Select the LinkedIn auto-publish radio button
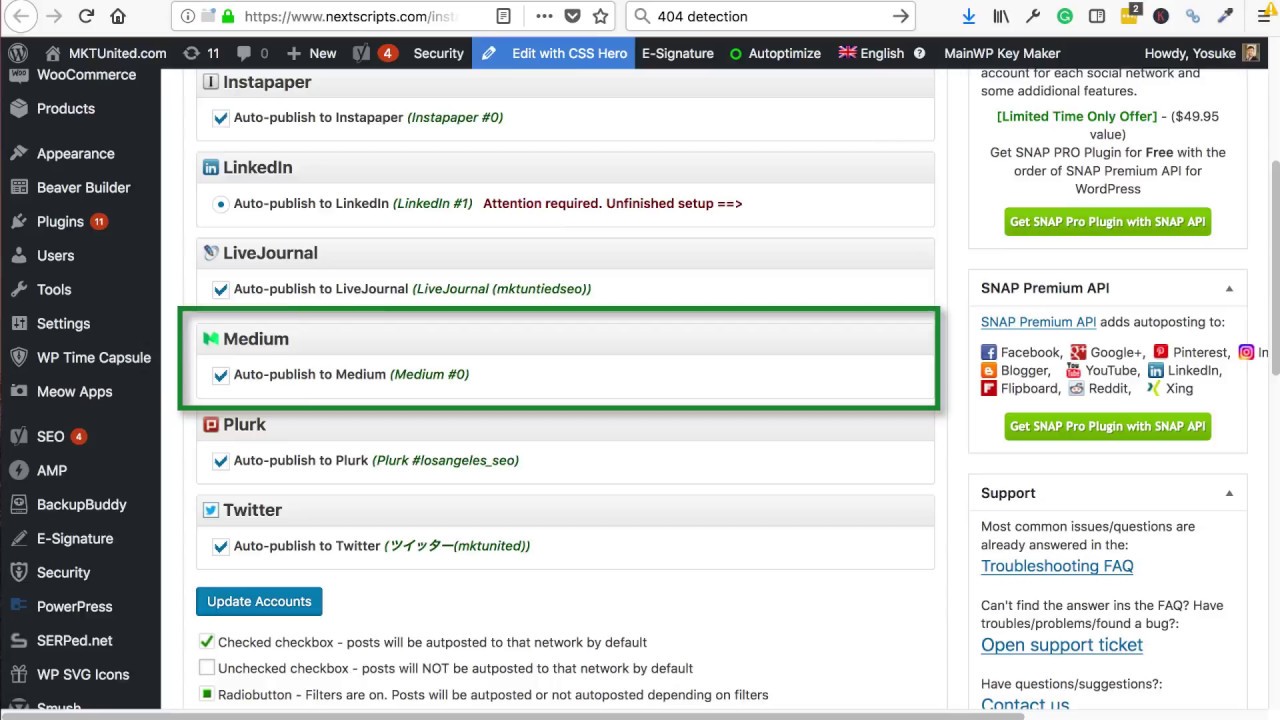 pos(220,204)
